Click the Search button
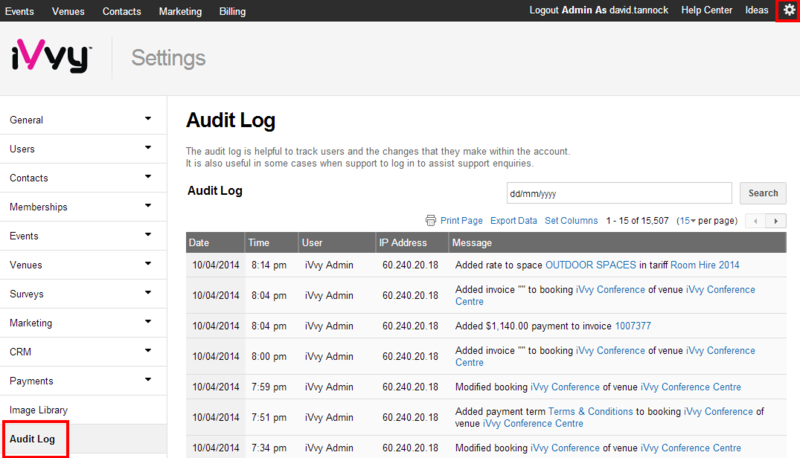 (763, 193)
